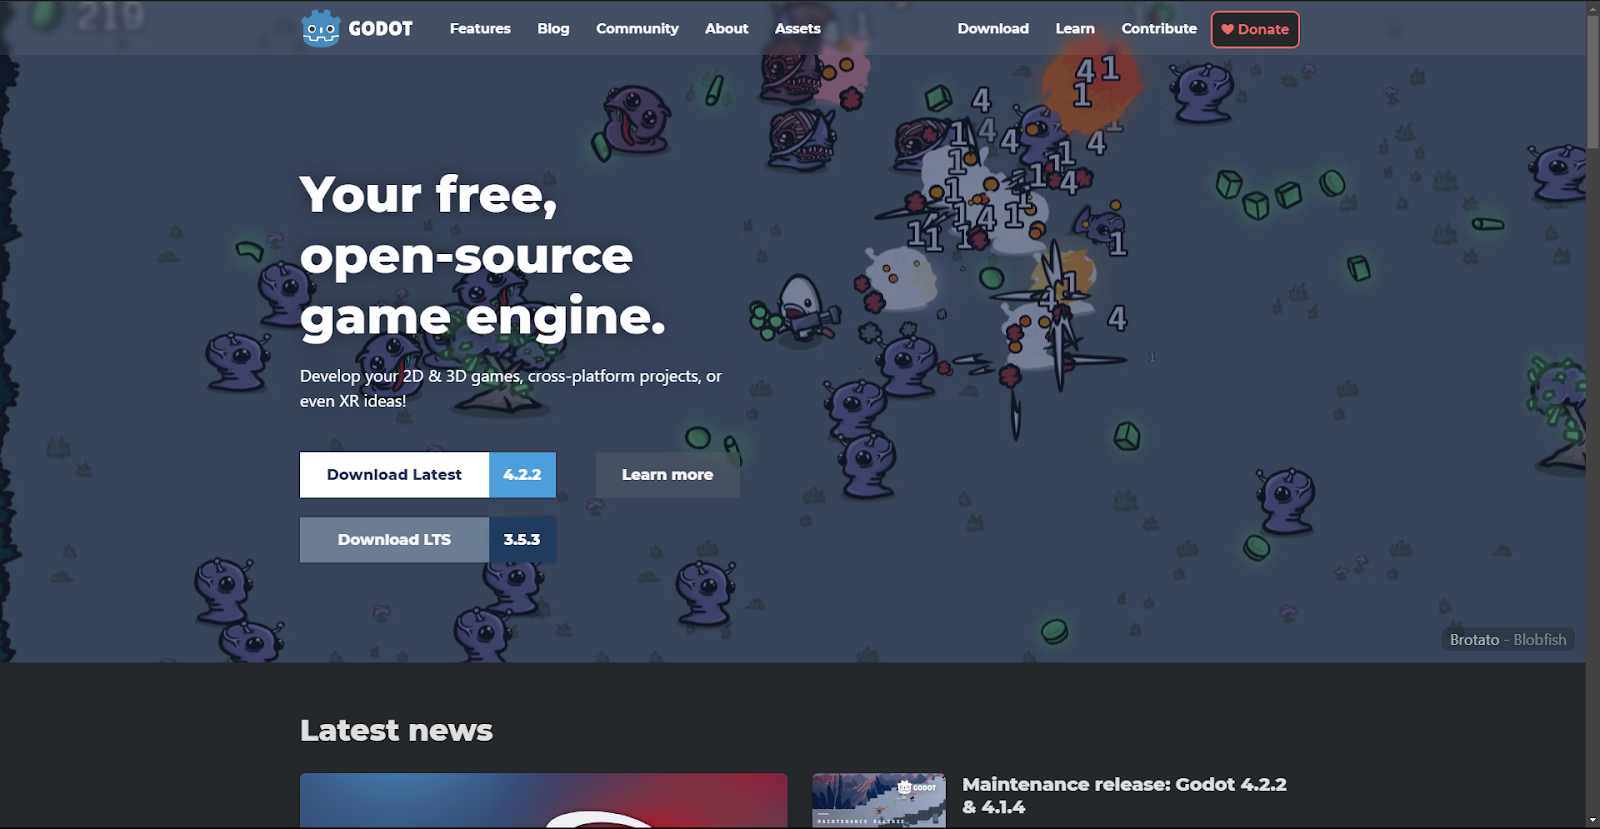
Task: Click the Godot robot logo icon
Action: click(x=321, y=29)
